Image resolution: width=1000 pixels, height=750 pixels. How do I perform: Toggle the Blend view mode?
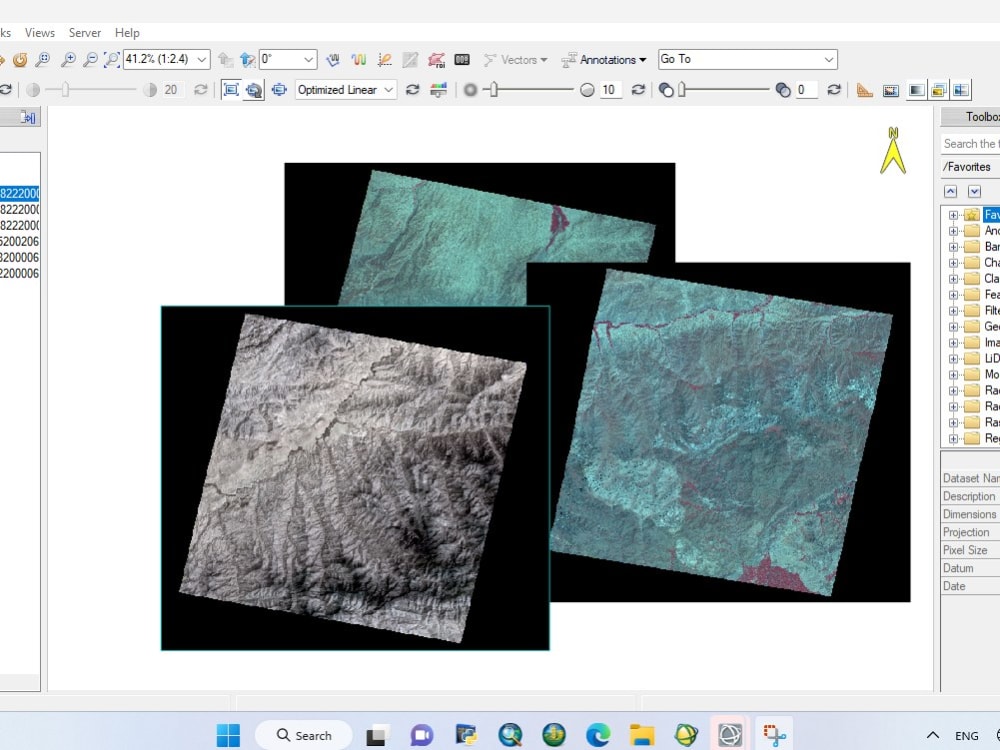[916, 90]
